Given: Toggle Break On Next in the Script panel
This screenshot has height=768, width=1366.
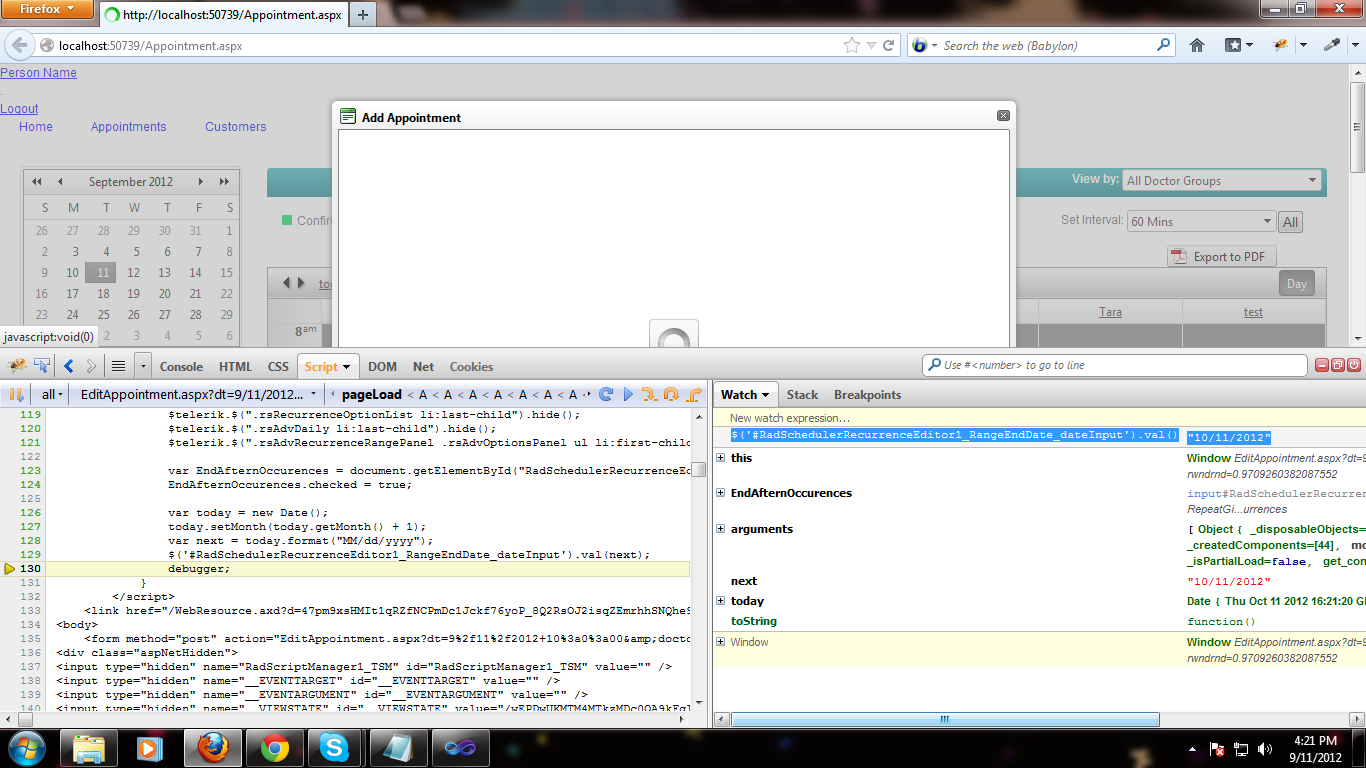Looking at the screenshot, I should click(17, 394).
